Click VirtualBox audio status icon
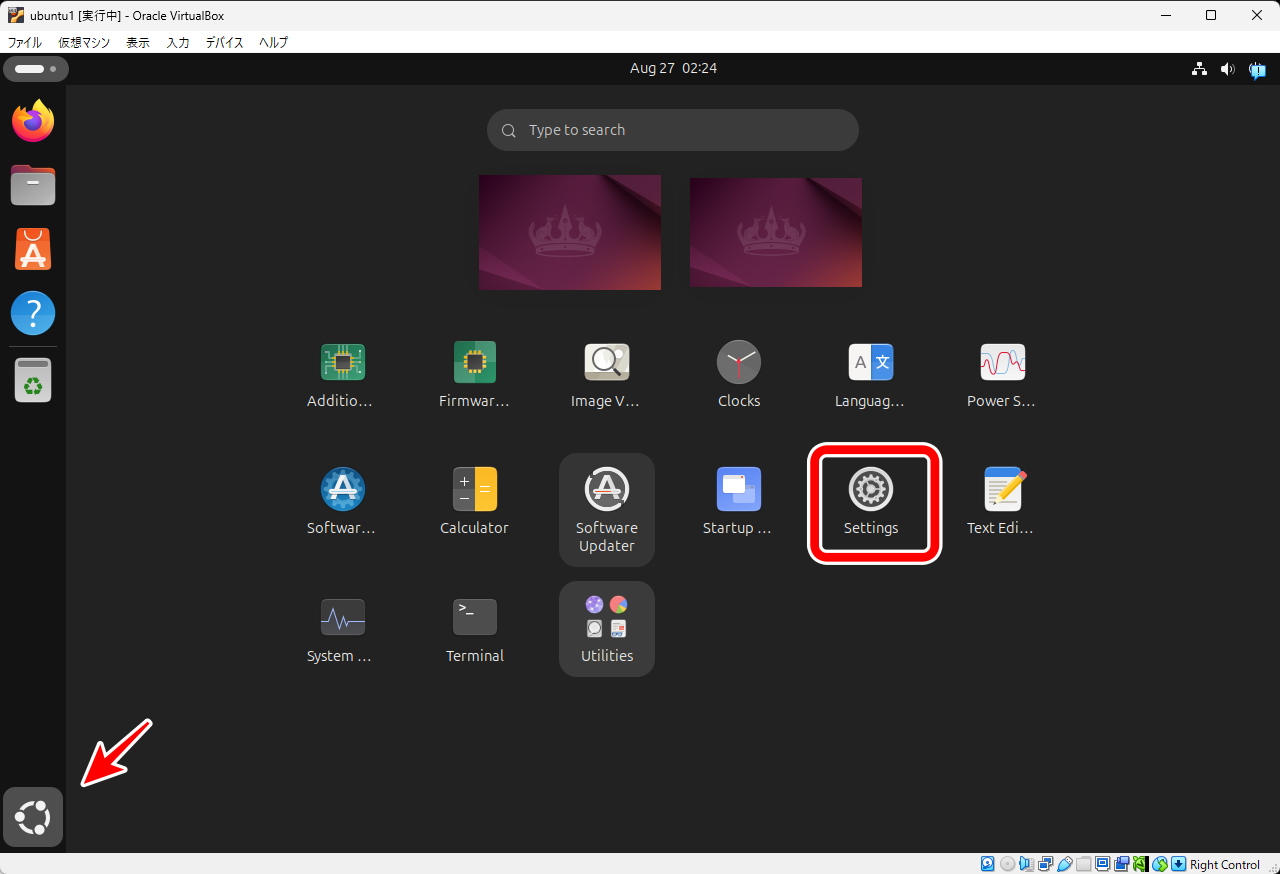This screenshot has width=1280, height=874. (x=1026, y=864)
